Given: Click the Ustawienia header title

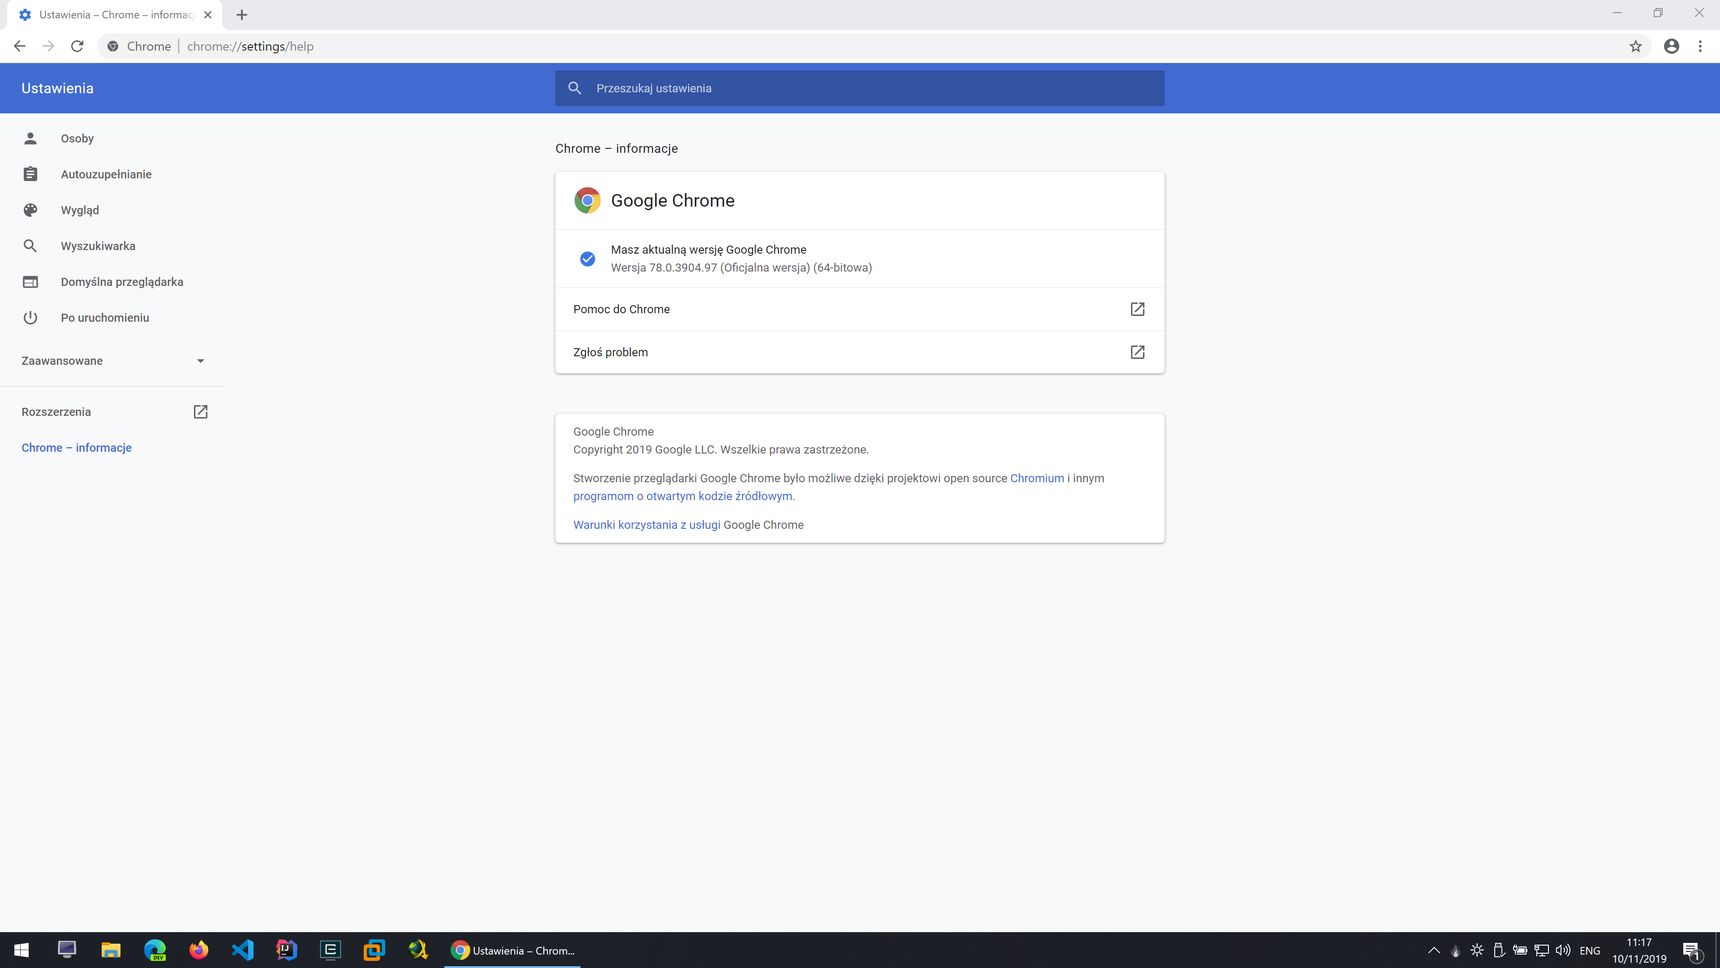Looking at the screenshot, I should 57,88.
